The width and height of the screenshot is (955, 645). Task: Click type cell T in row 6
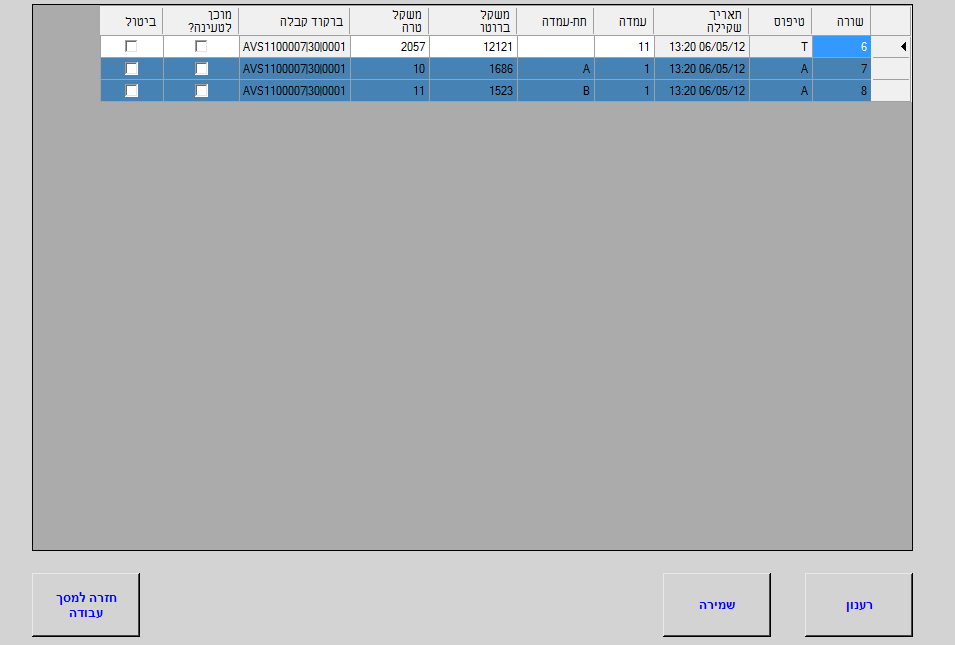tap(781, 47)
